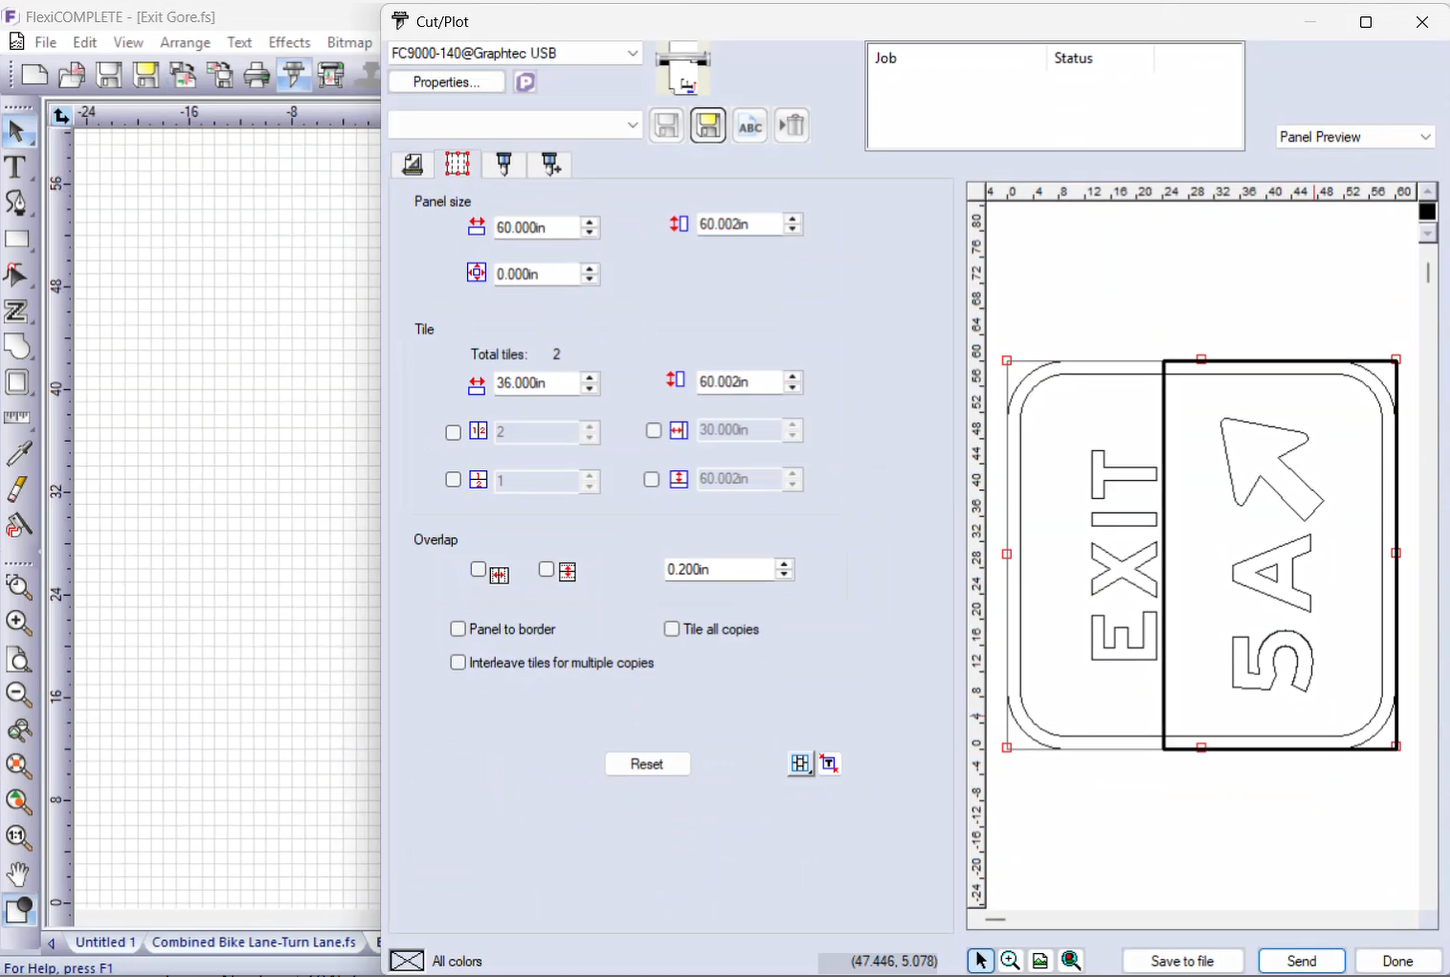Select the Text tool in left toolbox

[16, 167]
